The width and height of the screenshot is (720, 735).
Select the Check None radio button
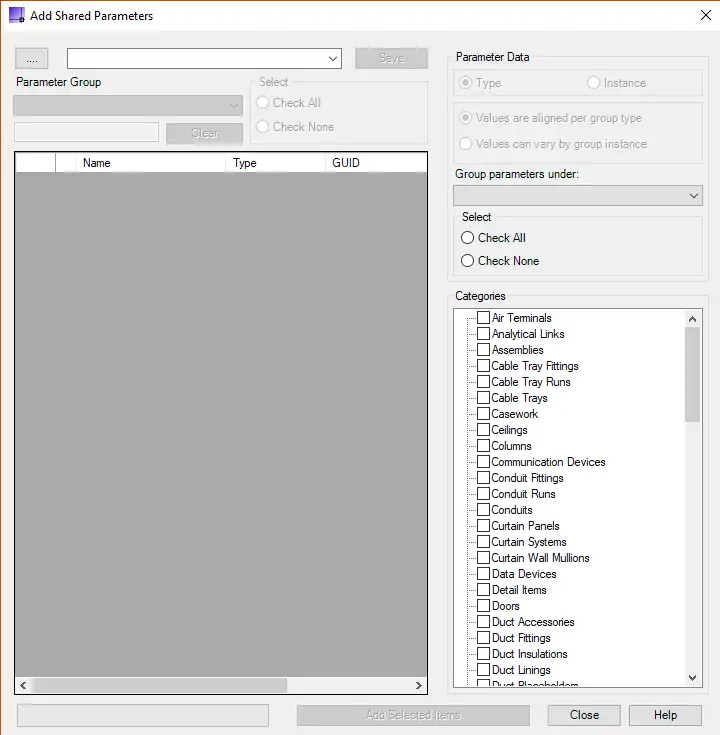click(467, 261)
